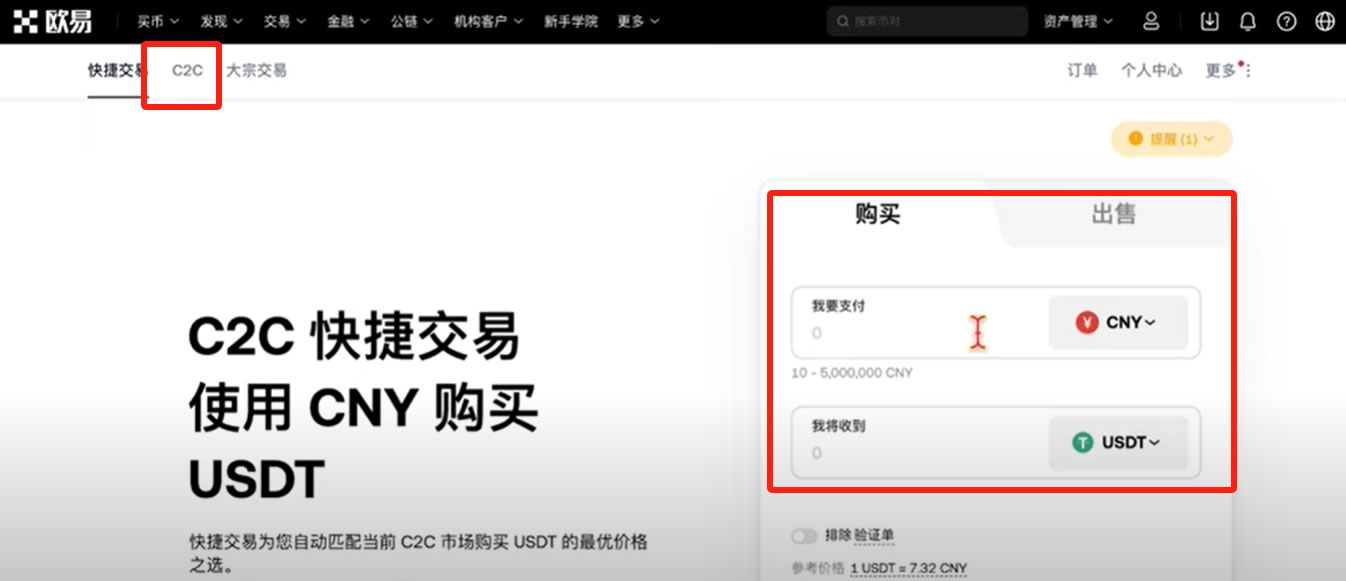Screen dimensions: 1346x581
Task: Open the 新手学院 menu item
Action: click(x=570, y=21)
